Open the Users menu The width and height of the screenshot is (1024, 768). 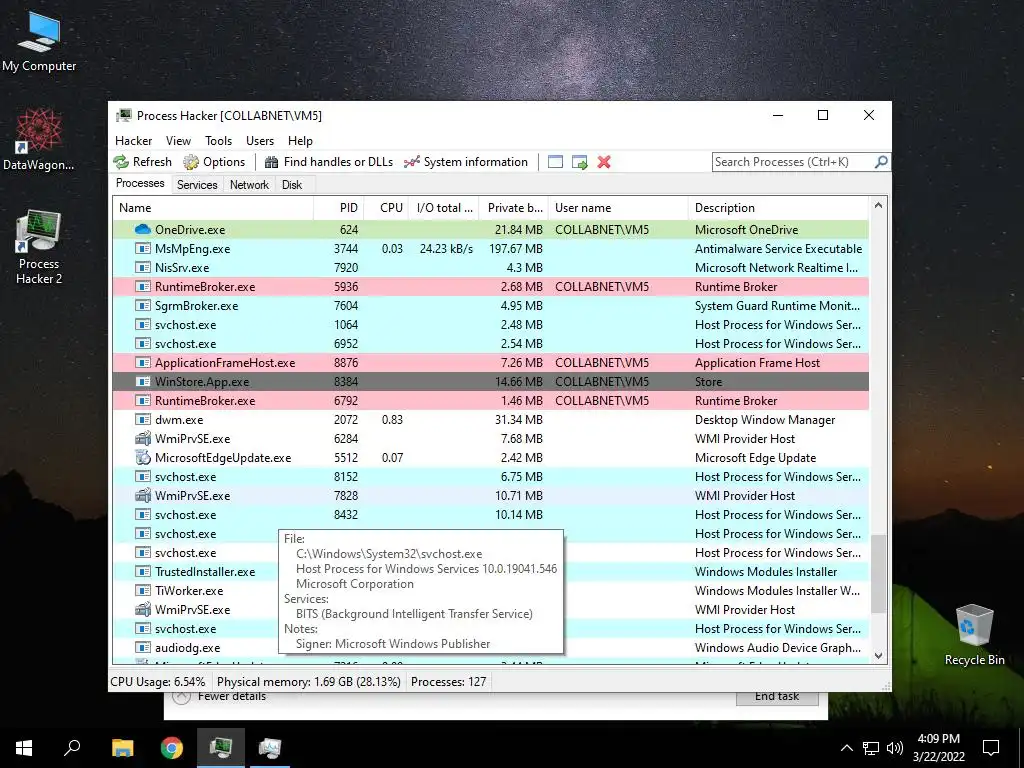260,141
